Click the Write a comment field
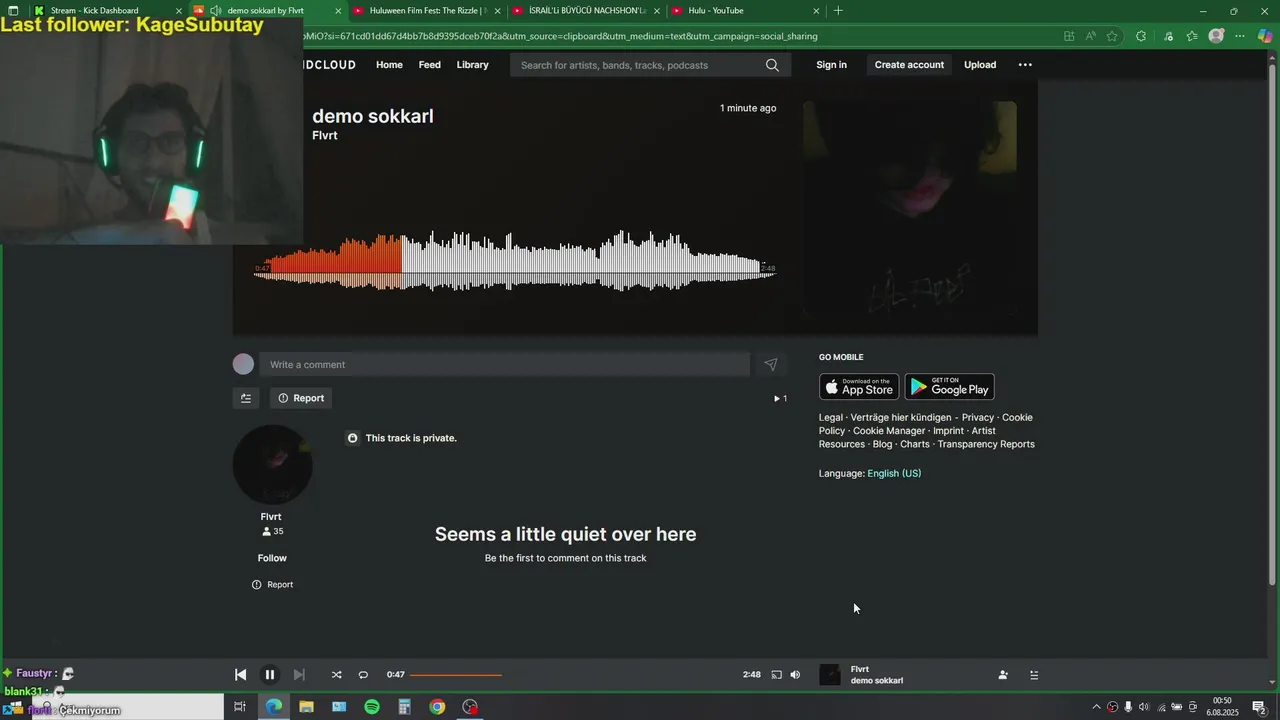The image size is (1280, 720). point(504,365)
